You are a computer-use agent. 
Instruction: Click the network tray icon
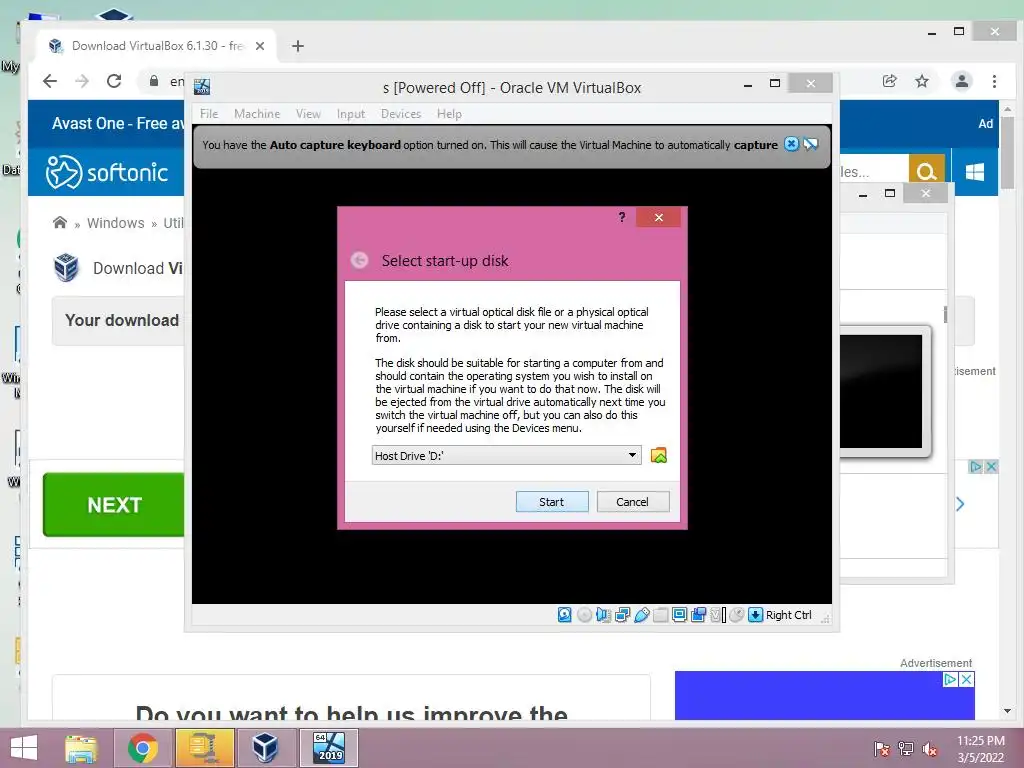[x=906, y=749]
